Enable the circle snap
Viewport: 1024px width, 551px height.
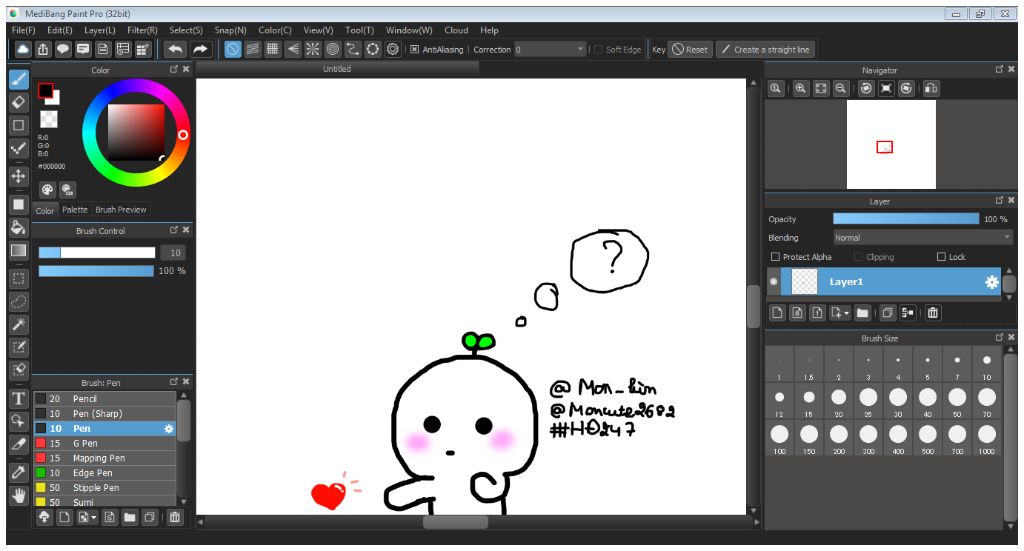click(x=332, y=49)
